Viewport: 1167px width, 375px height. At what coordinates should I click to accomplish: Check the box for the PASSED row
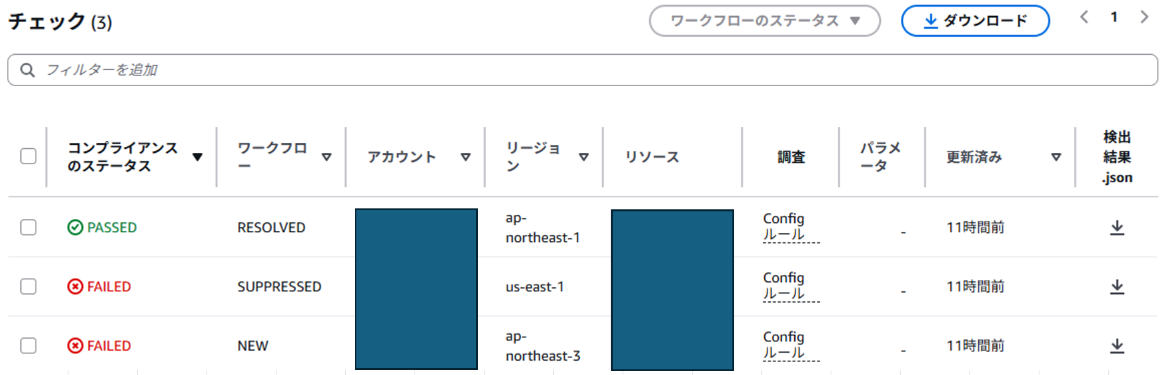point(28,228)
